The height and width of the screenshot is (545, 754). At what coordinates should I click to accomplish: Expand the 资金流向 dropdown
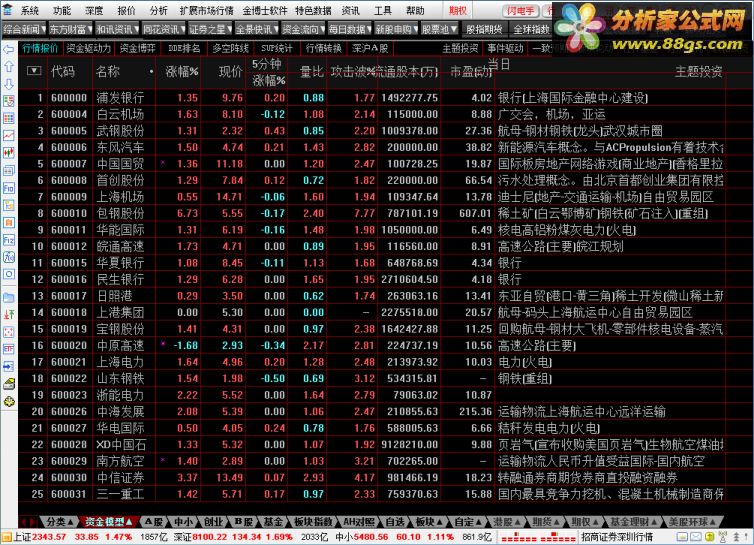click(303, 29)
